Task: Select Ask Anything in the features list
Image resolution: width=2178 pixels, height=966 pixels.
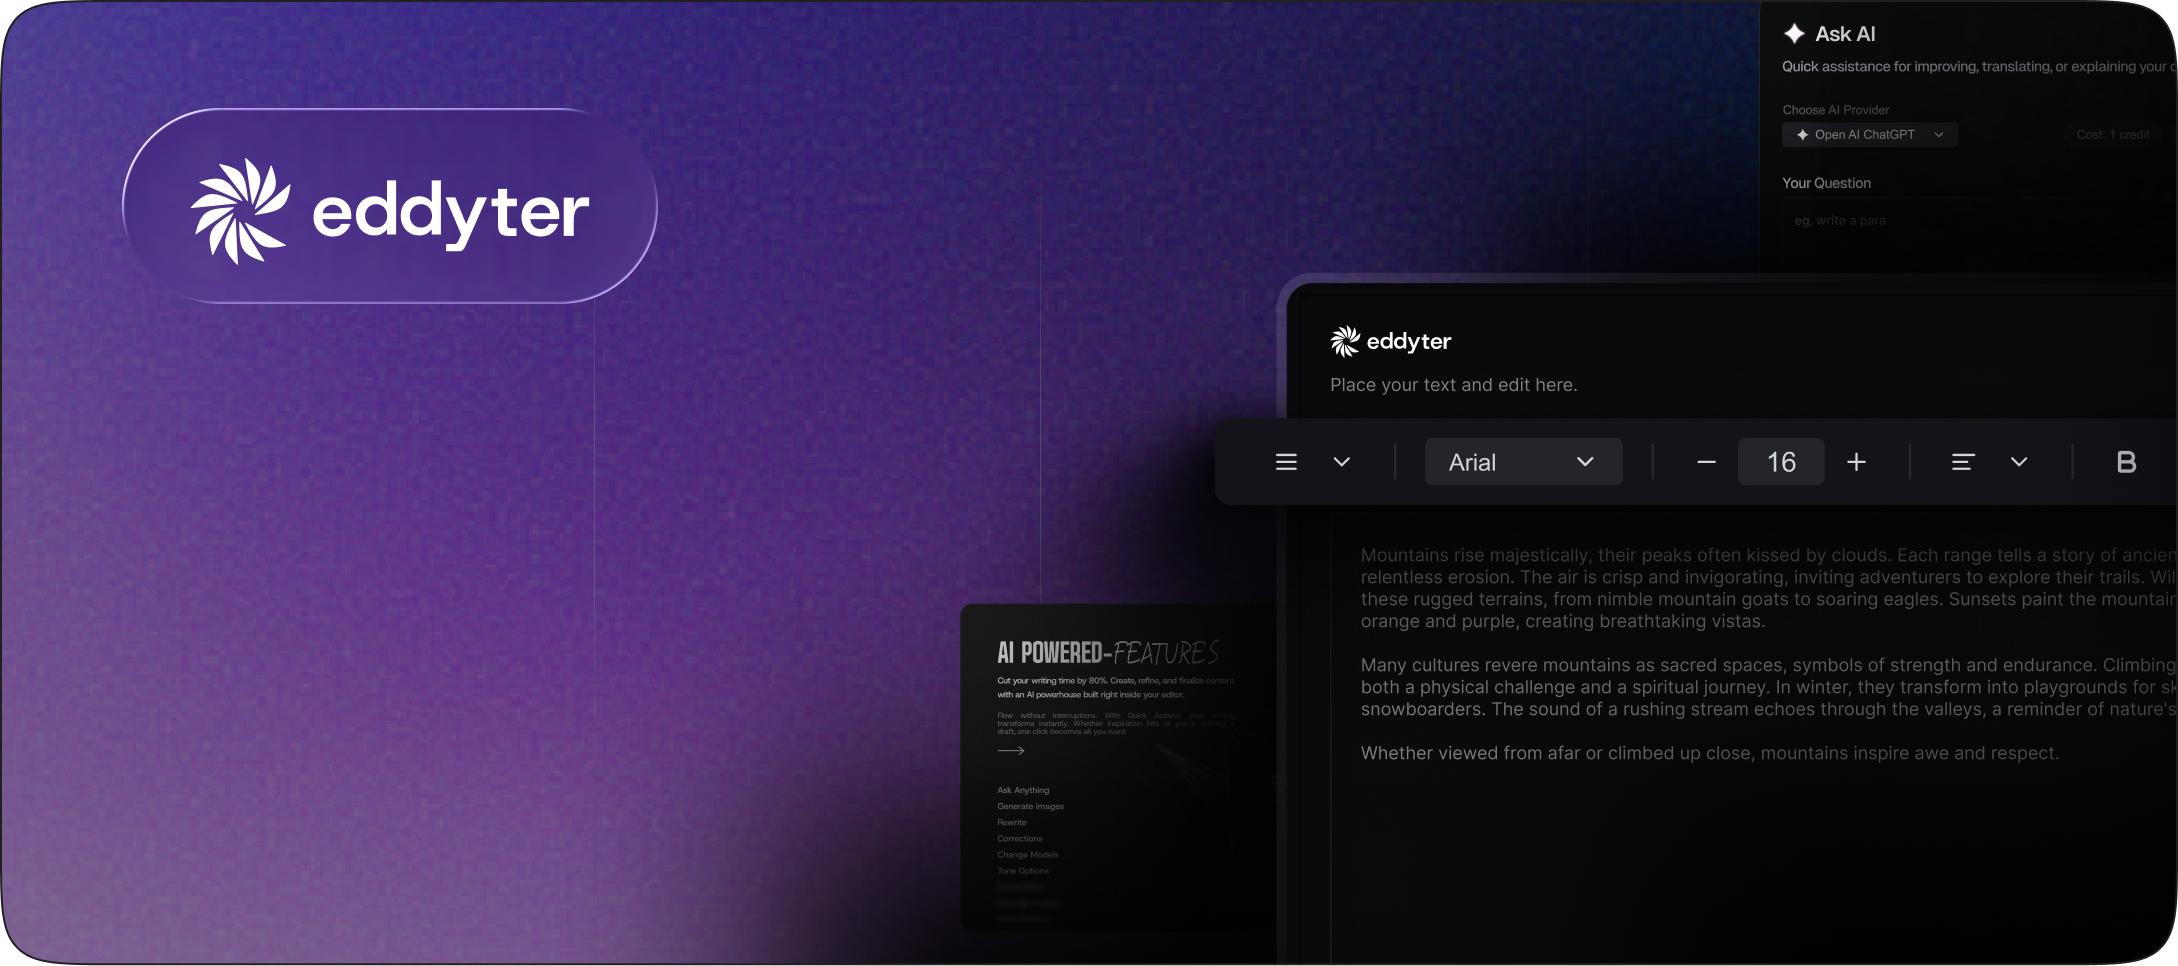Action: point(1023,790)
